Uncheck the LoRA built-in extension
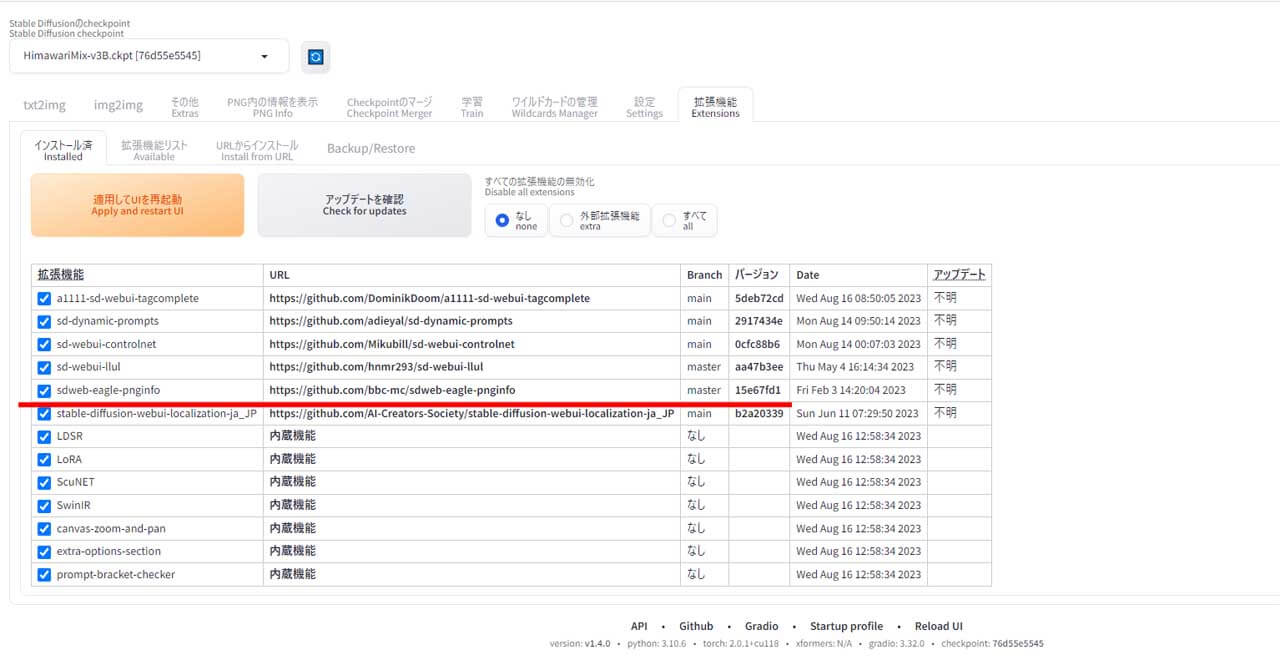This screenshot has height=670, width=1280. tap(44, 459)
